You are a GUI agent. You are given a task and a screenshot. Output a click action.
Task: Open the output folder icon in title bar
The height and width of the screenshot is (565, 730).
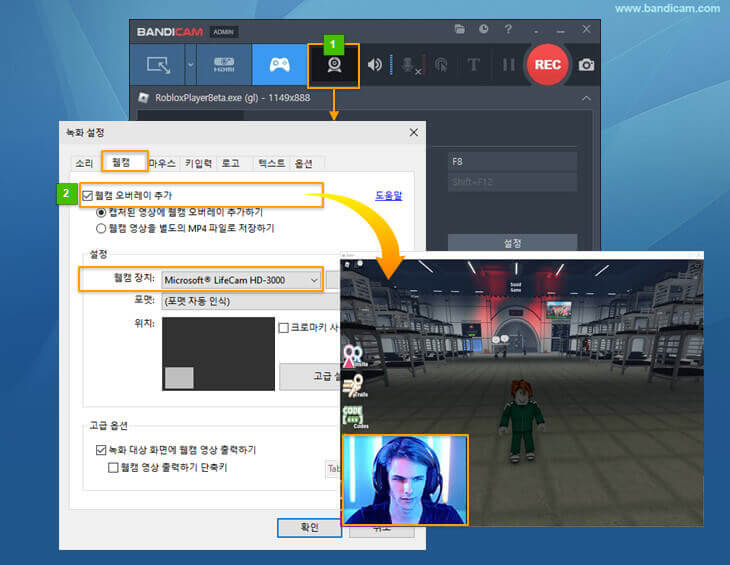(459, 30)
